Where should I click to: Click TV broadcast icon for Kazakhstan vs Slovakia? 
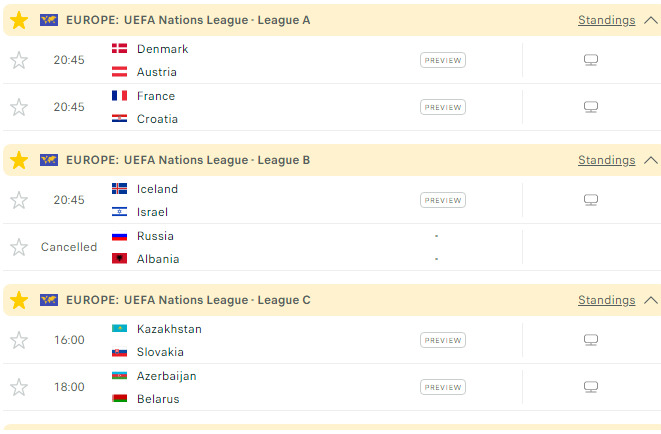[591, 340]
